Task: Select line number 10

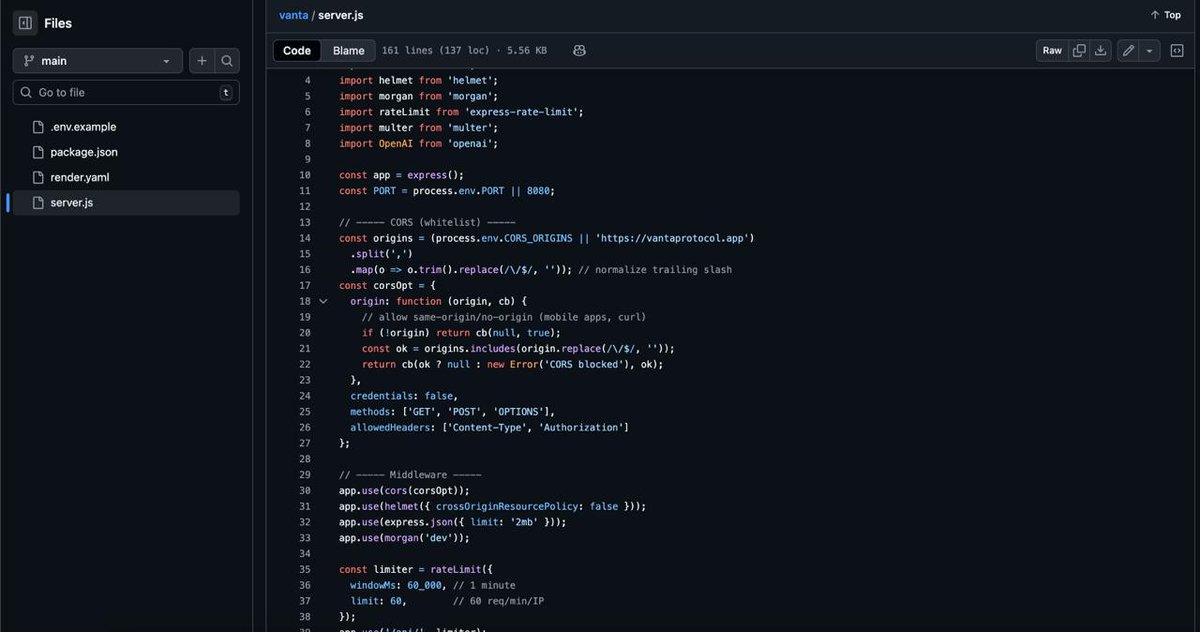Action: [x=304, y=175]
